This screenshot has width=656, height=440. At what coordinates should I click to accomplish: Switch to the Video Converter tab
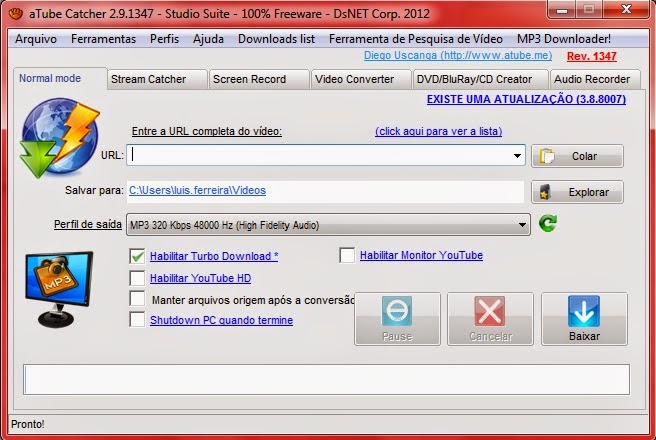coord(361,79)
